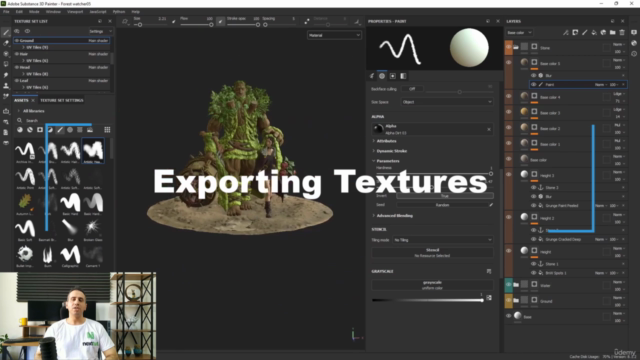
Task: Adjust the brush Size slider
Action: point(150,25)
